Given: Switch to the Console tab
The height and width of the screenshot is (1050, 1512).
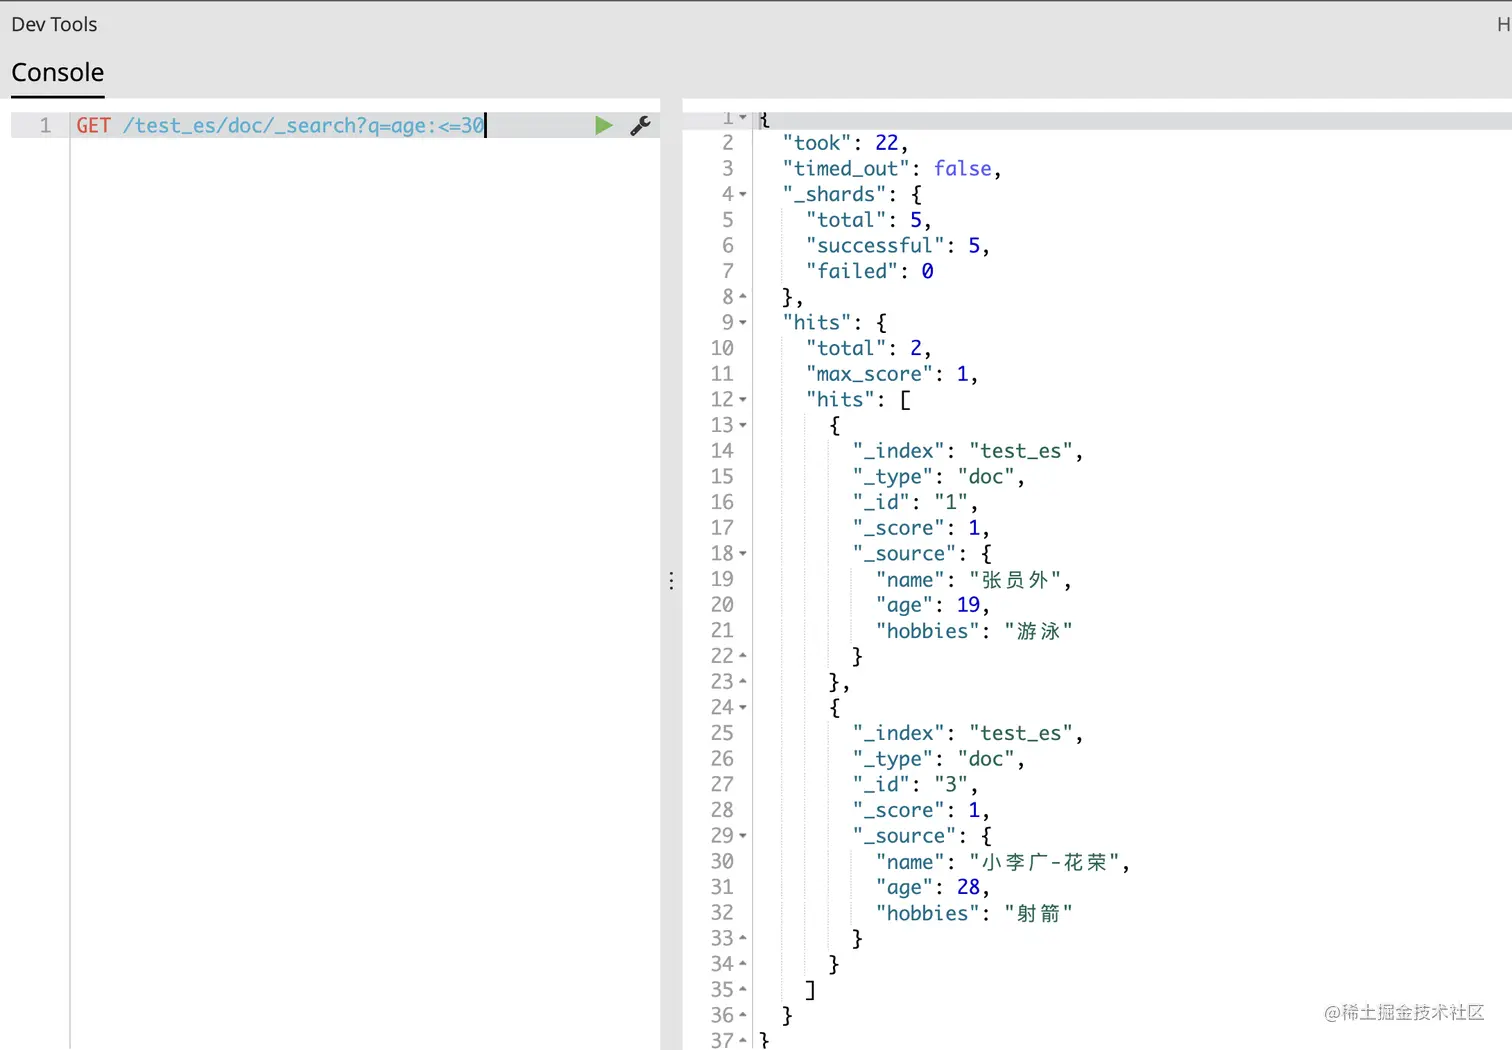Looking at the screenshot, I should pos(58,73).
